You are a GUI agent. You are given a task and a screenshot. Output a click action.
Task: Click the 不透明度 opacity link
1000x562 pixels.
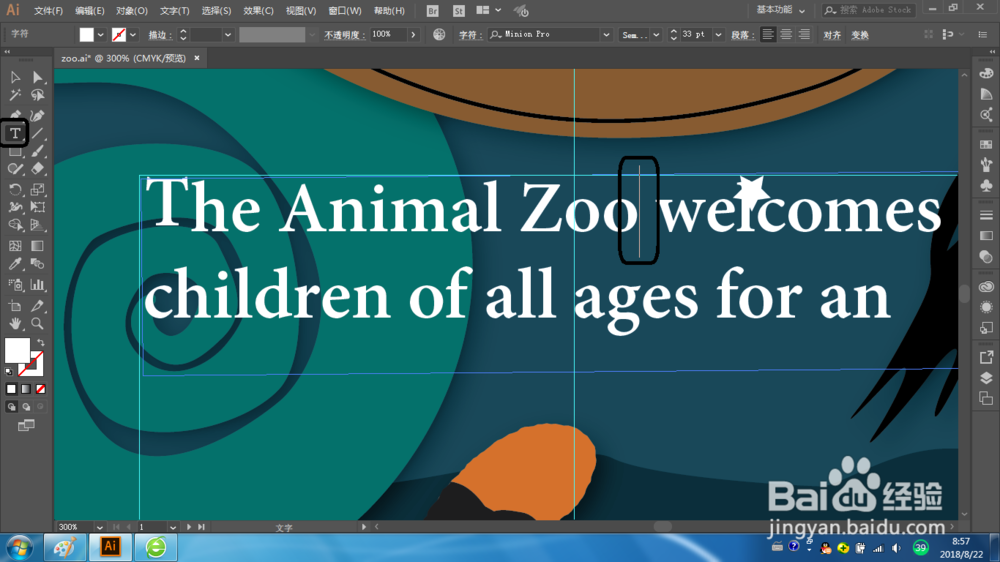point(344,35)
